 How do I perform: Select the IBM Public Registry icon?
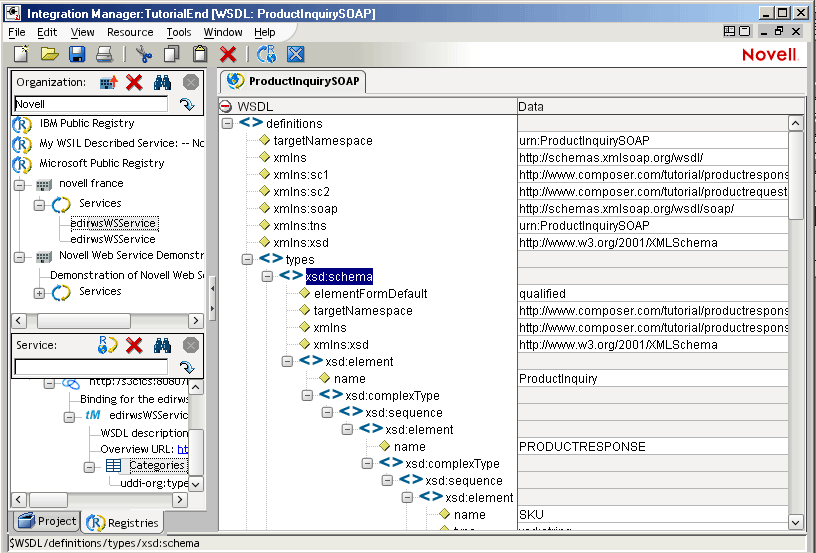[22, 124]
